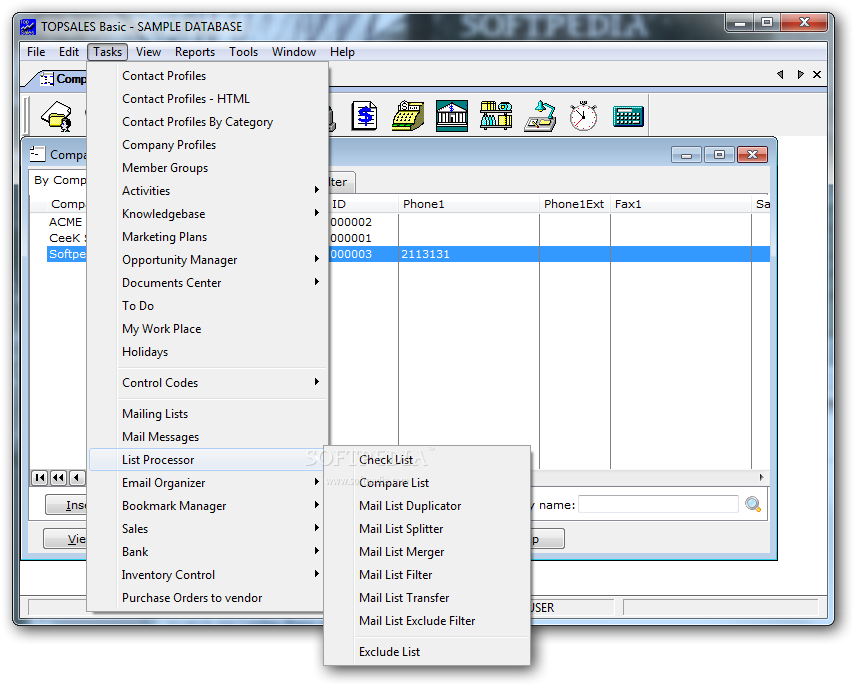Click the name search input field
This screenshot has width=855, height=686.
click(658, 504)
